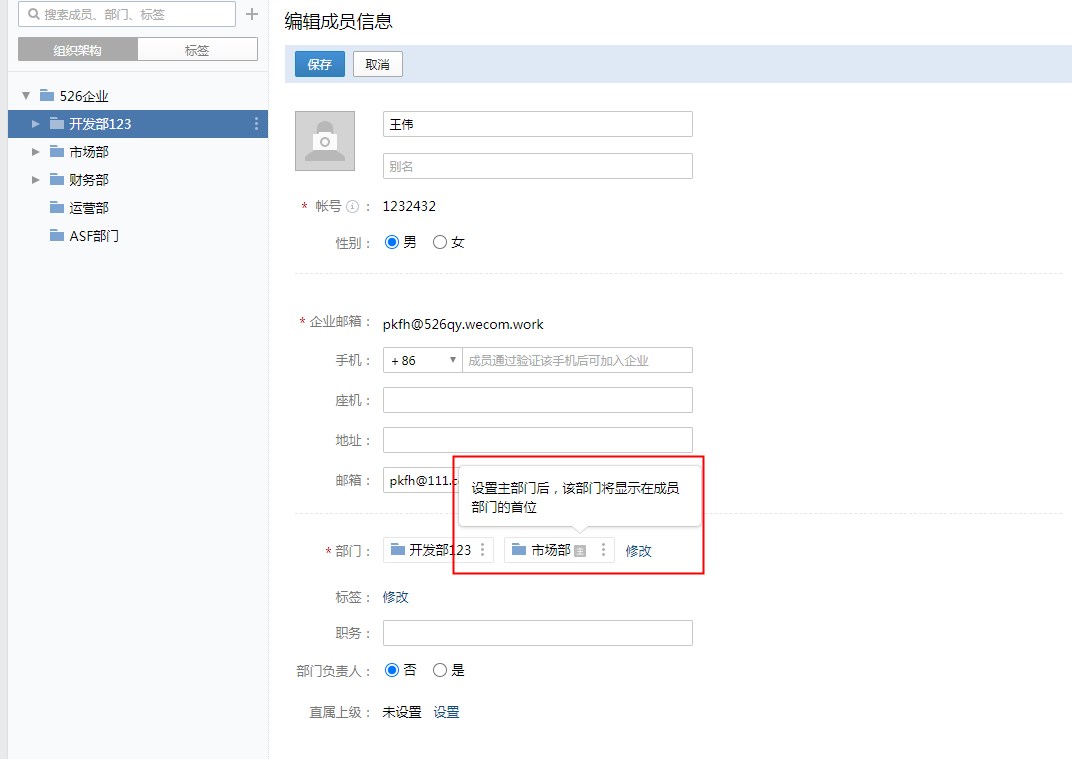Set 部门负责人 to 是
The width and height of the screenshot is (1081, 759).
(x=440, y=670)
